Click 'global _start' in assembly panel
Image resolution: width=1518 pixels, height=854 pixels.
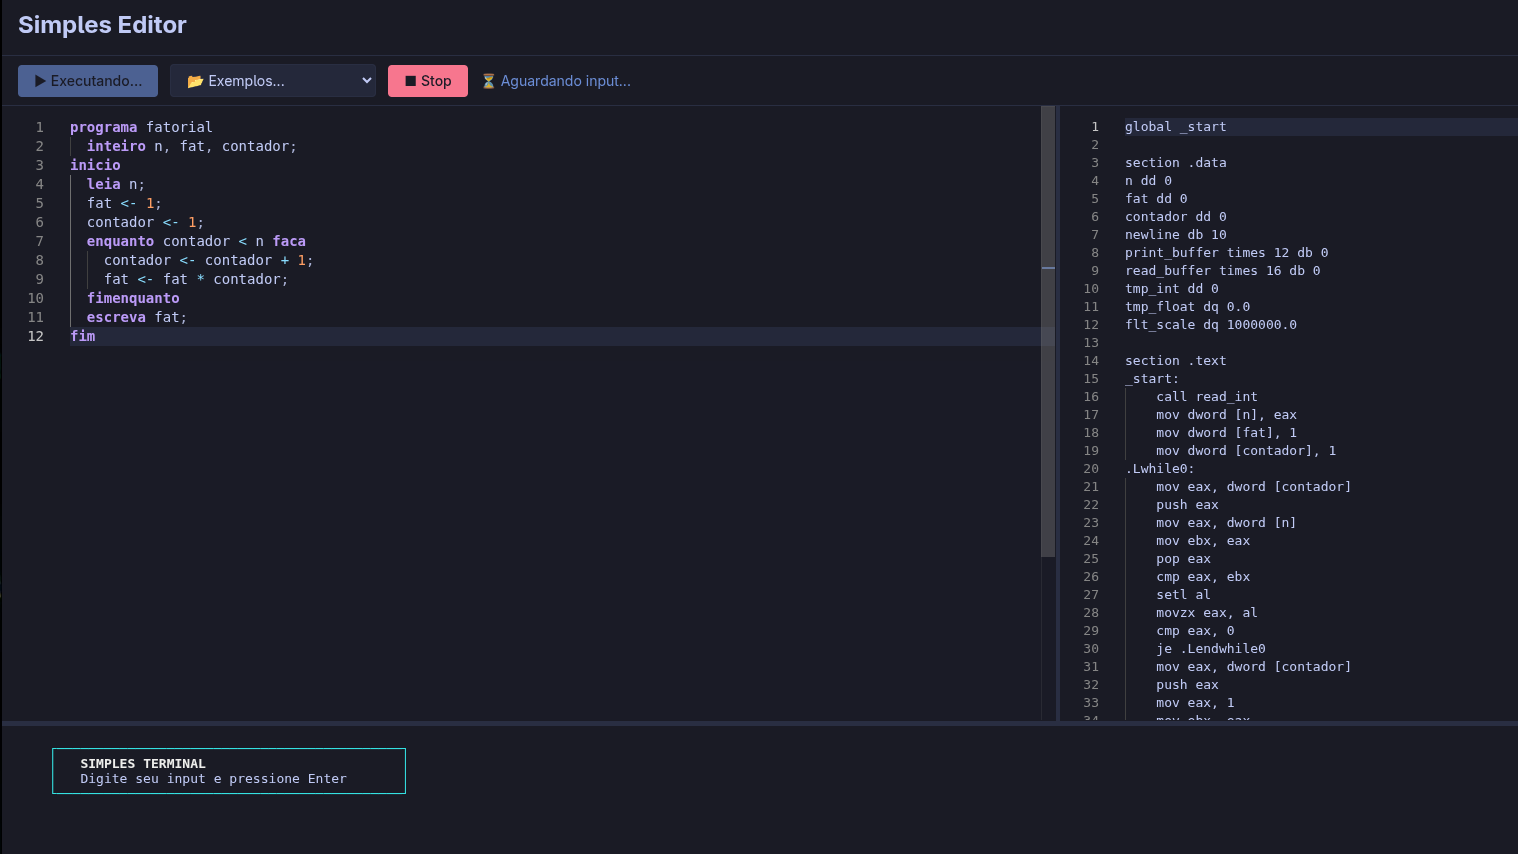[1175, 127]
